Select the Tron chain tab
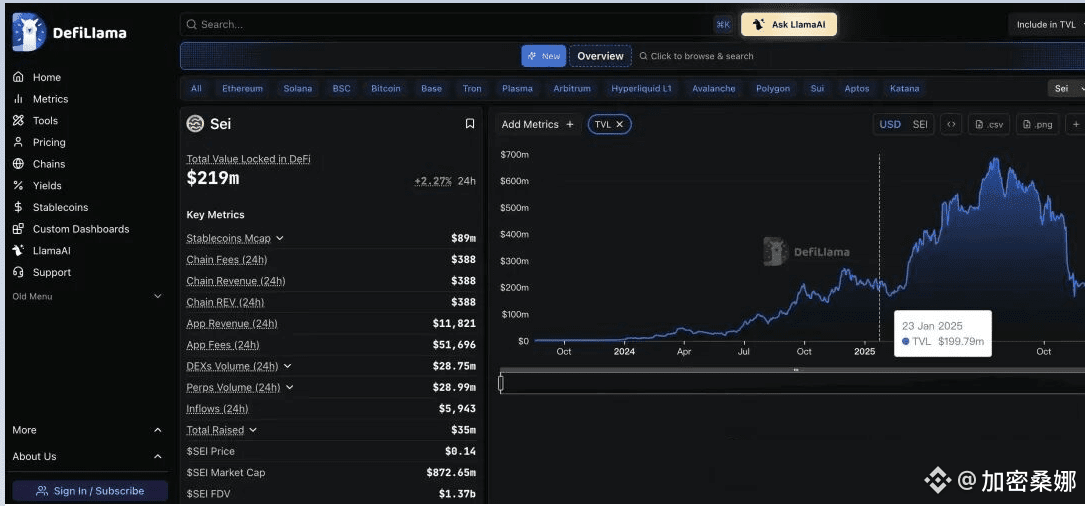This screenshot has width=1085, height=506. click(x=472, y=89)
